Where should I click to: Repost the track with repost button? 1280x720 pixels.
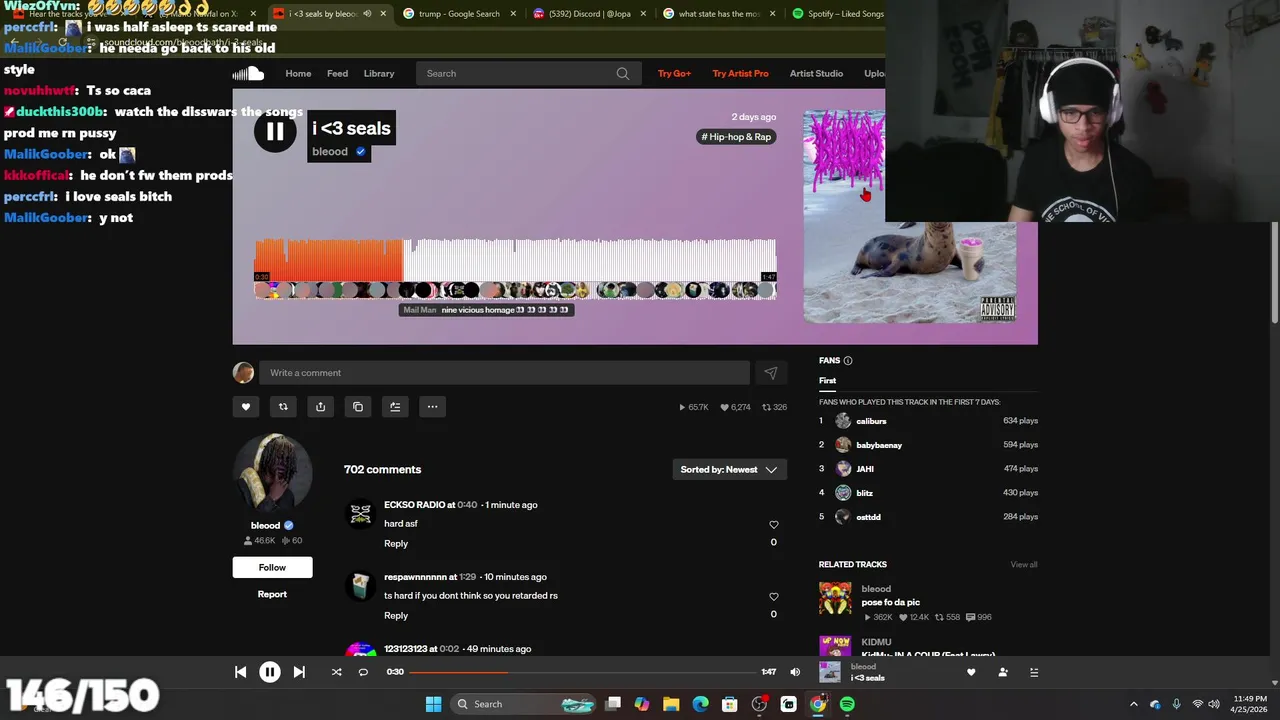[x=283, y=407]
